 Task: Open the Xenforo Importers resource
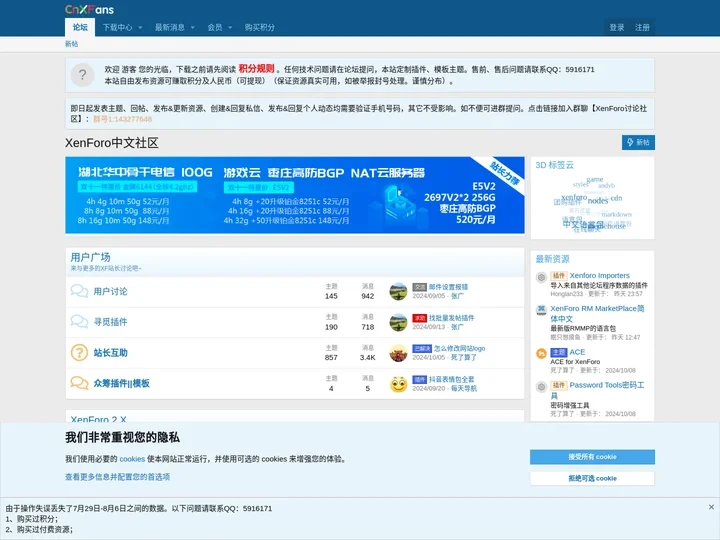coord(600,276)
